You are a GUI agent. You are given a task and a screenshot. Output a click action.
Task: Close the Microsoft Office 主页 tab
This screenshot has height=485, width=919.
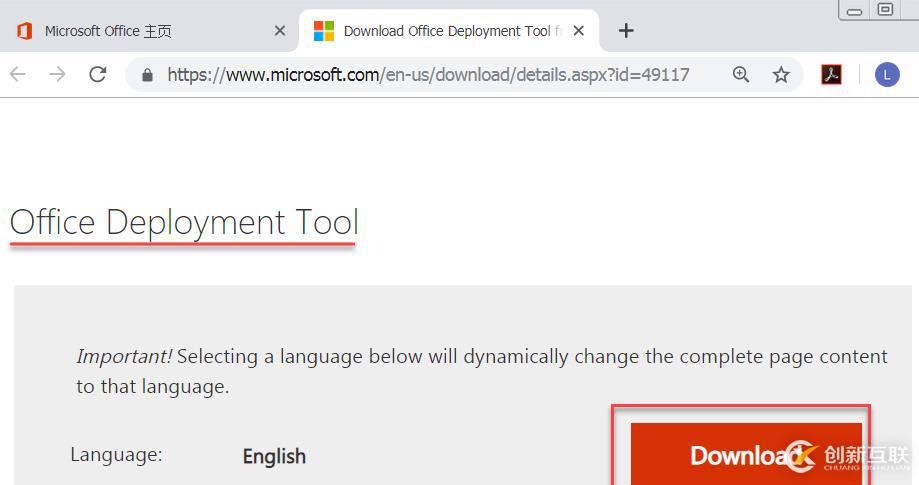(280, 30)
